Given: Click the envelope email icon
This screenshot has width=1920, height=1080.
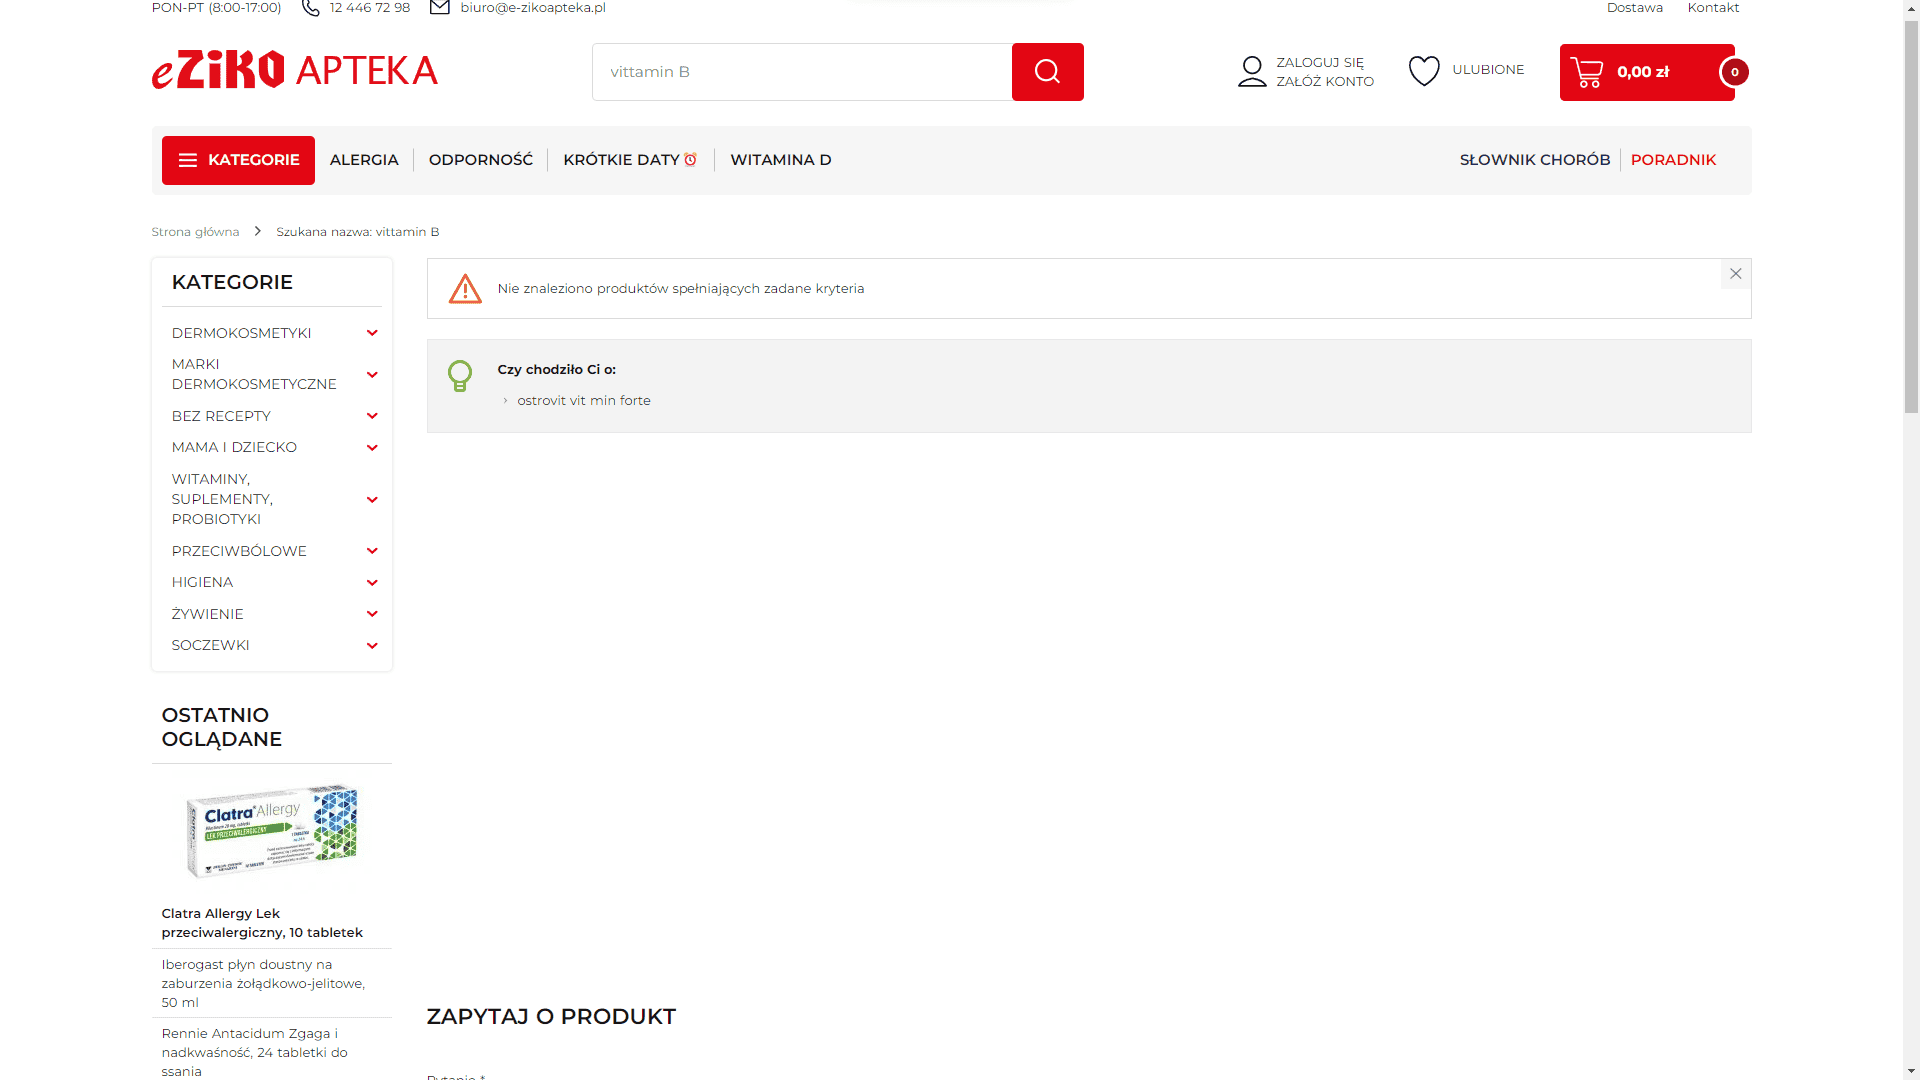Looking at the screenshot, I should tap(439, 8).
